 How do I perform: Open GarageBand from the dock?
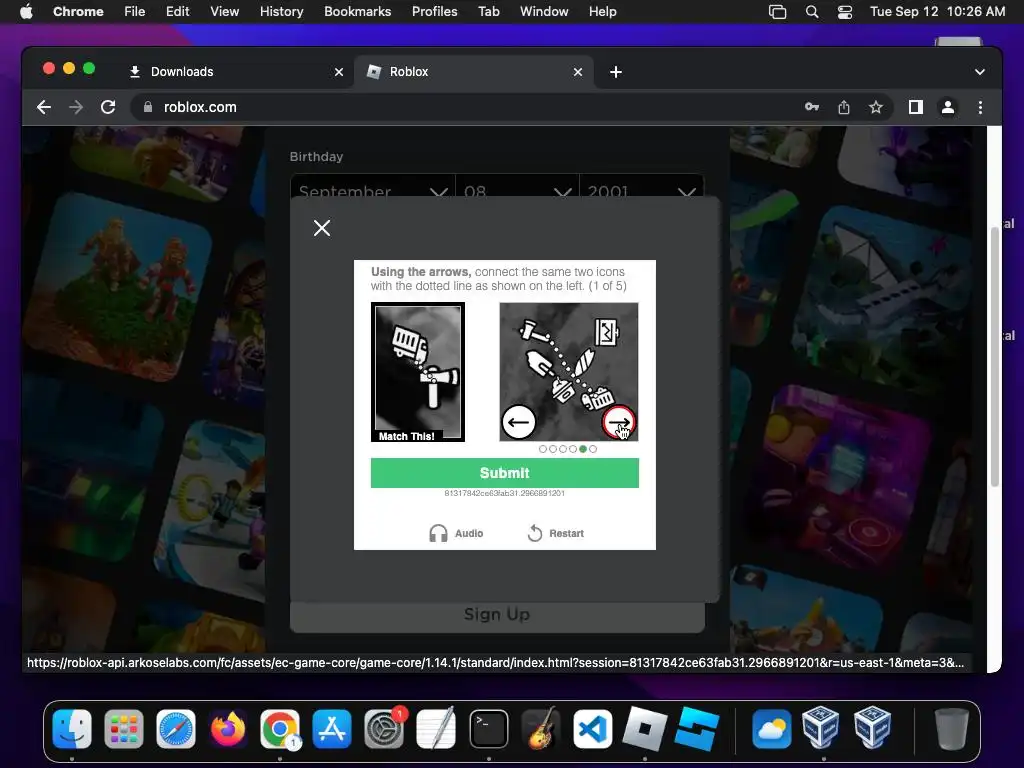point(541,728)
